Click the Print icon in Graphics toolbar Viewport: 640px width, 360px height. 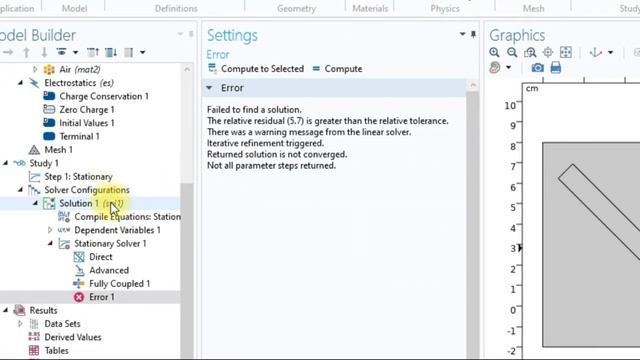click(556, 67)
